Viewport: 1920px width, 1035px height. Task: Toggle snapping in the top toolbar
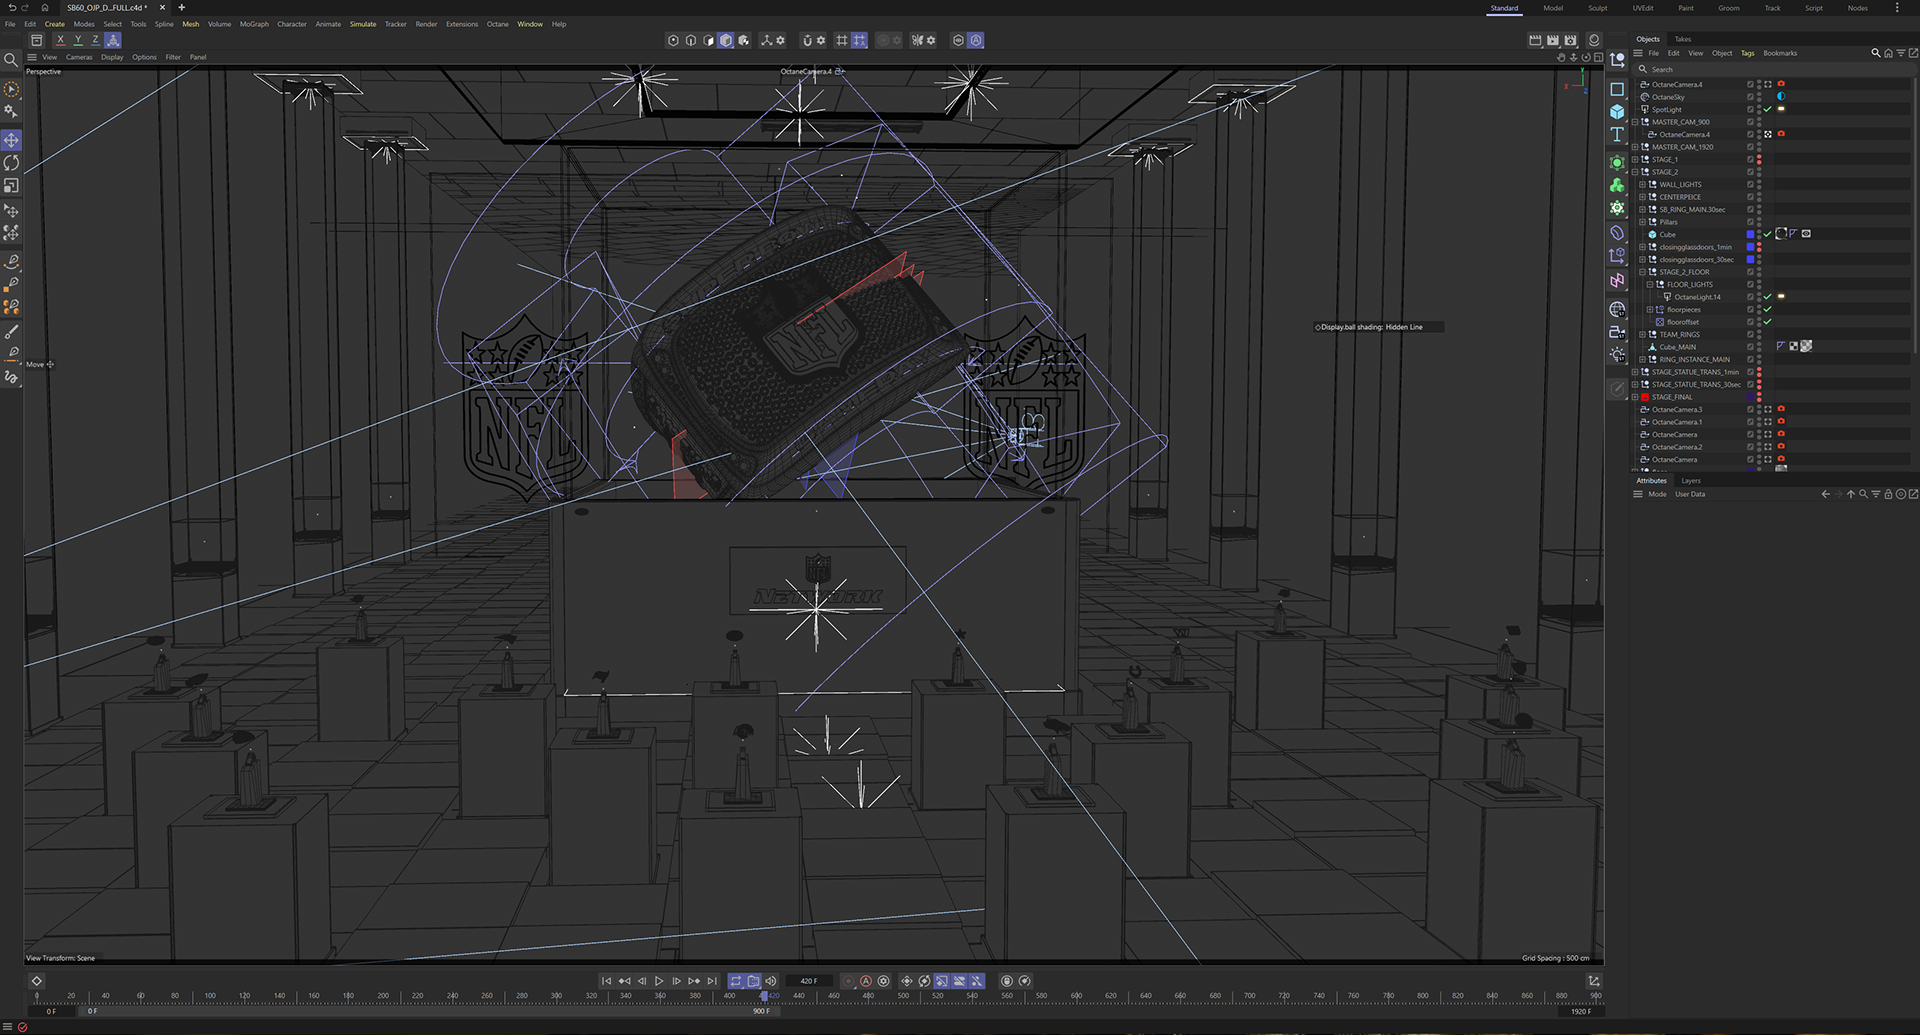tap(807, 40)
